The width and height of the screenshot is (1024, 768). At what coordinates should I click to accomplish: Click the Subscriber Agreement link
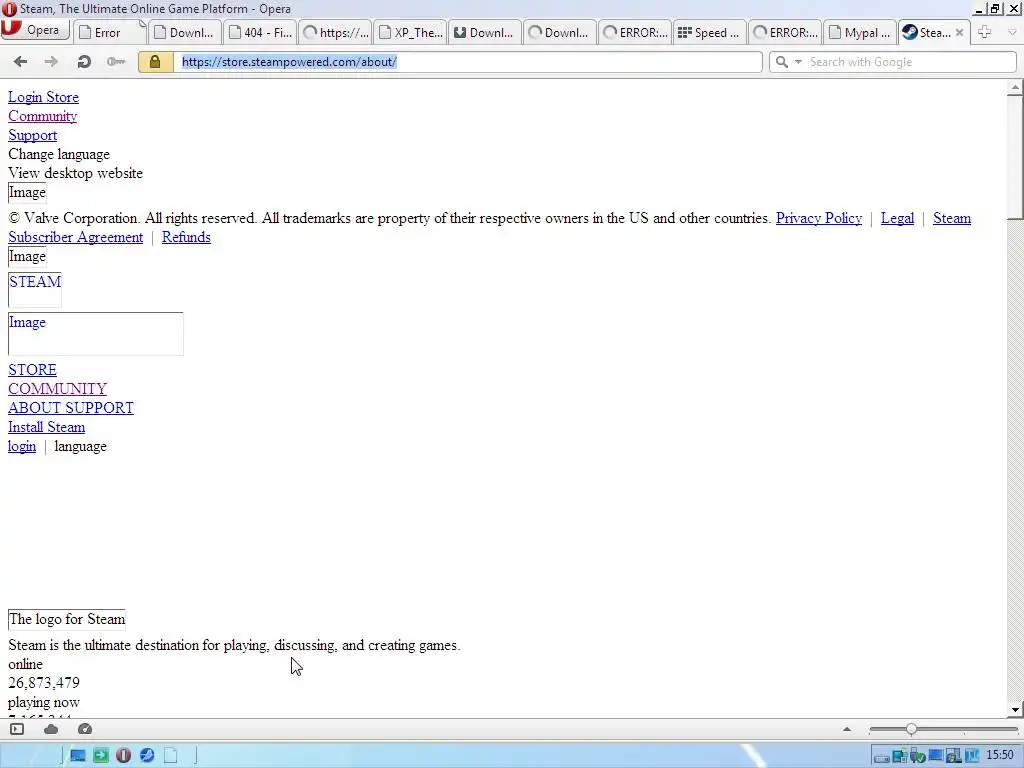point(75,237)
